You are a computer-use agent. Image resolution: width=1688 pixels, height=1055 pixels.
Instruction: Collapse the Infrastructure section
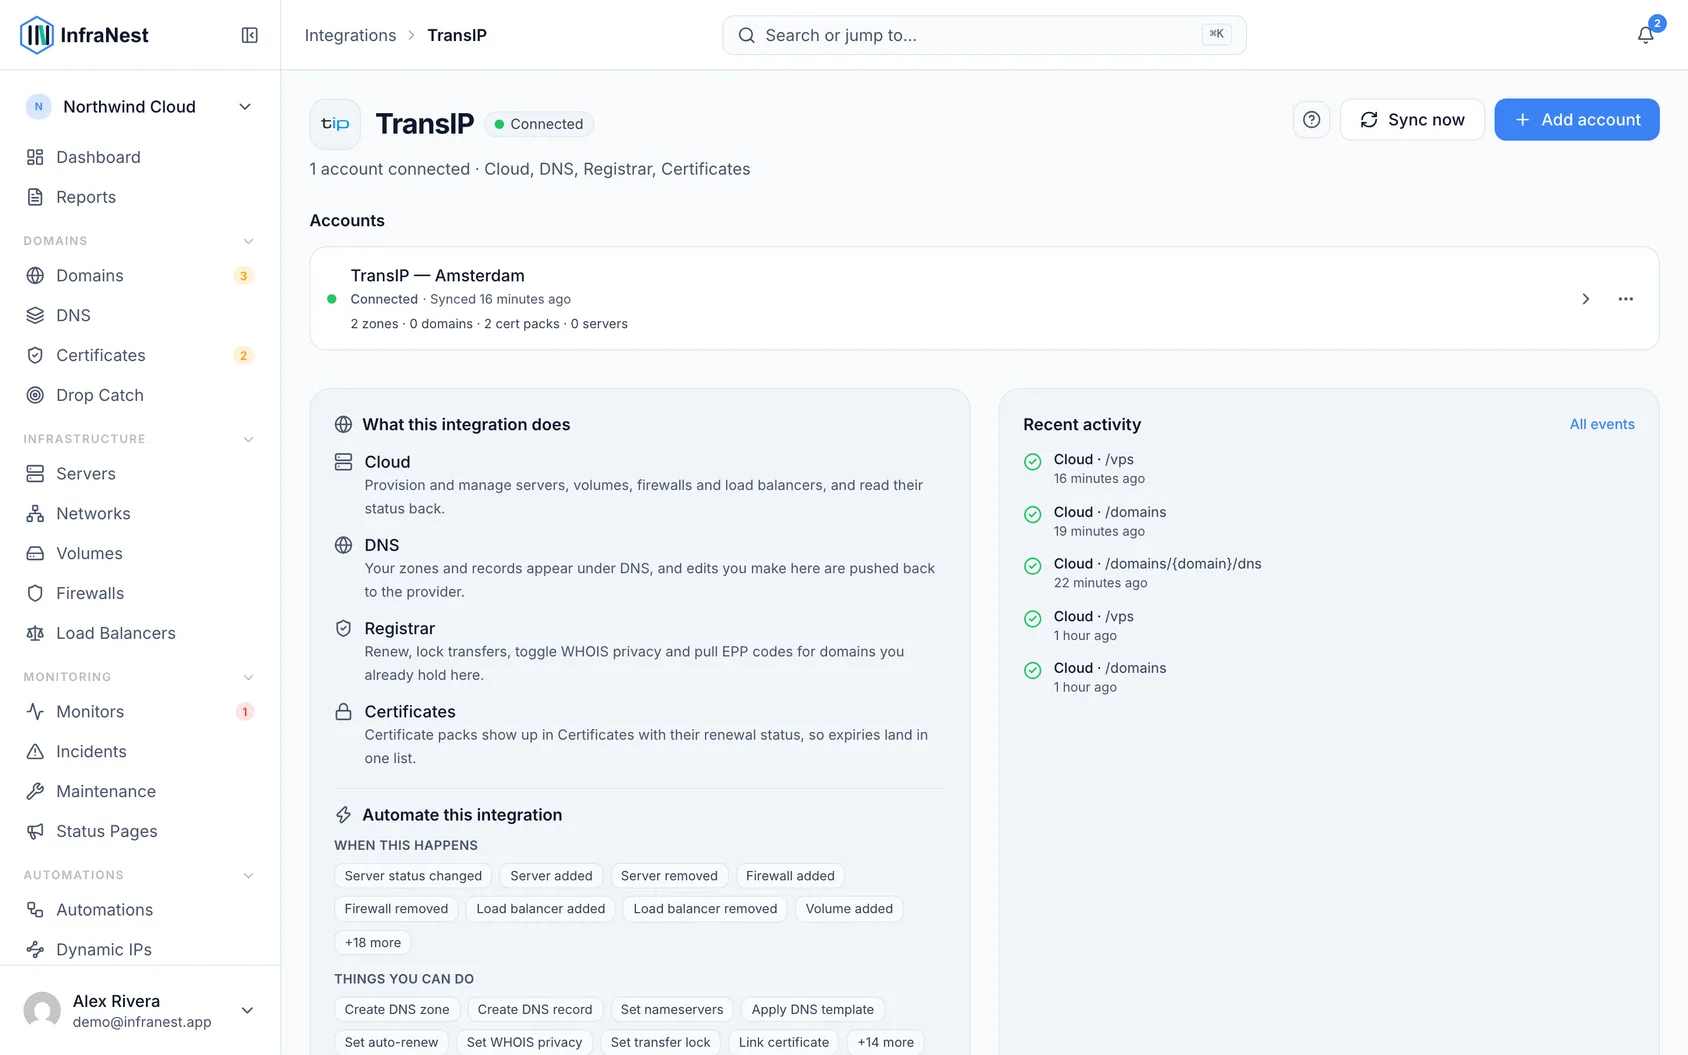pos(249,439)
